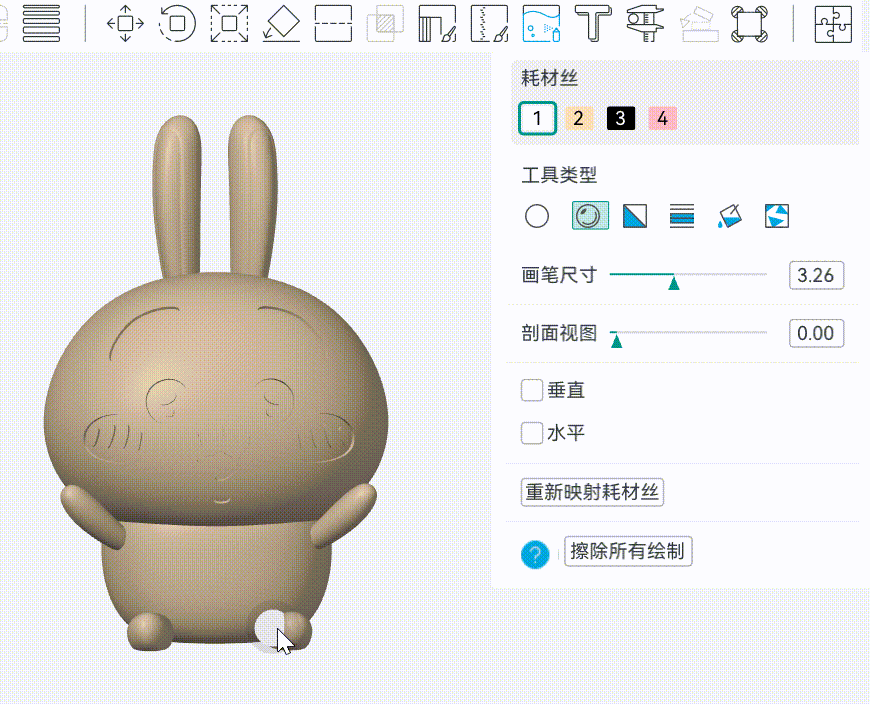870x704 pixels.
Task: Open the Text emboss tool
Action: pos(593,23)
